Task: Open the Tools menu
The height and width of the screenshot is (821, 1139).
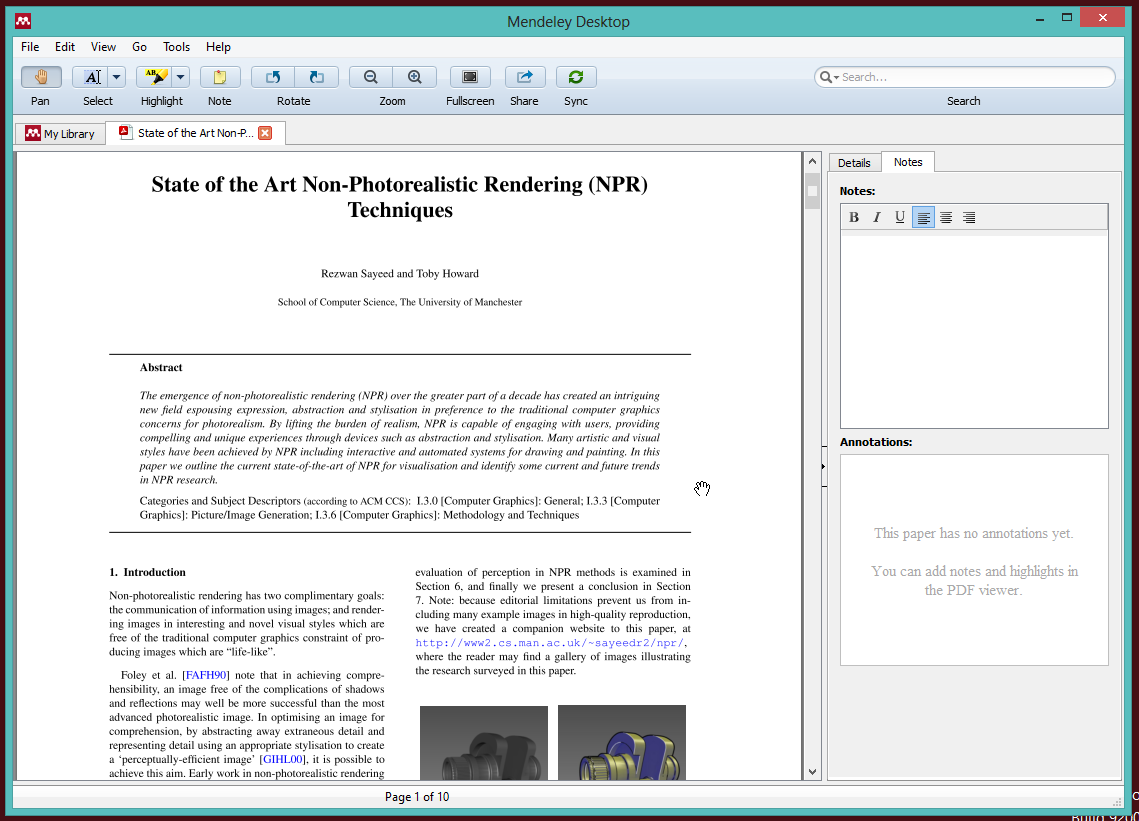Action: [x=176, y=47]
